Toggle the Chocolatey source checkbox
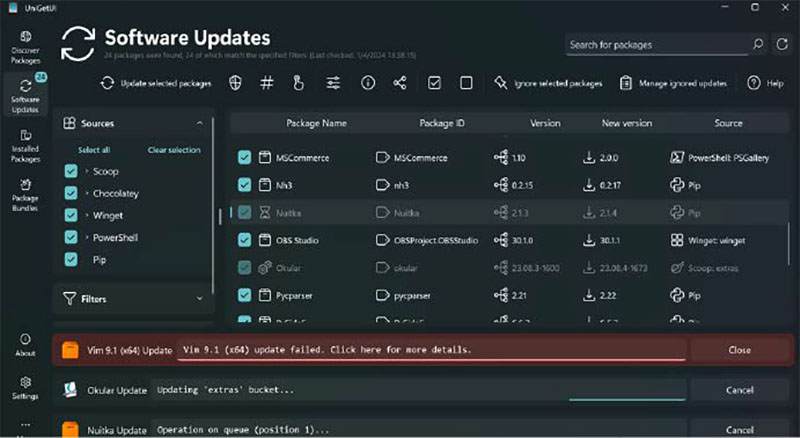This screenshot has width=800, height=438. (71, 193)
